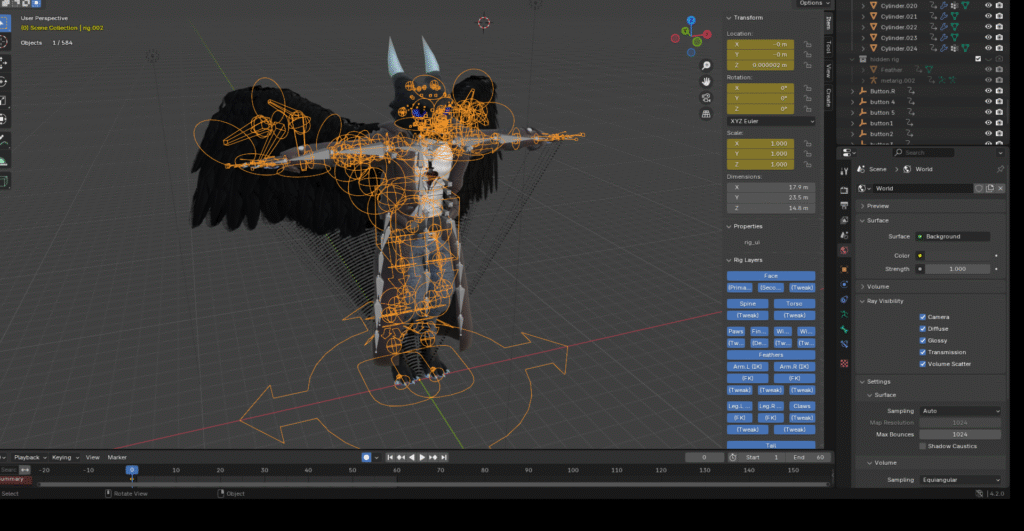Uncheck the Camera ray visibility checkbox
This screenshot has width=1024, height=531.
[x=923, y=317]
